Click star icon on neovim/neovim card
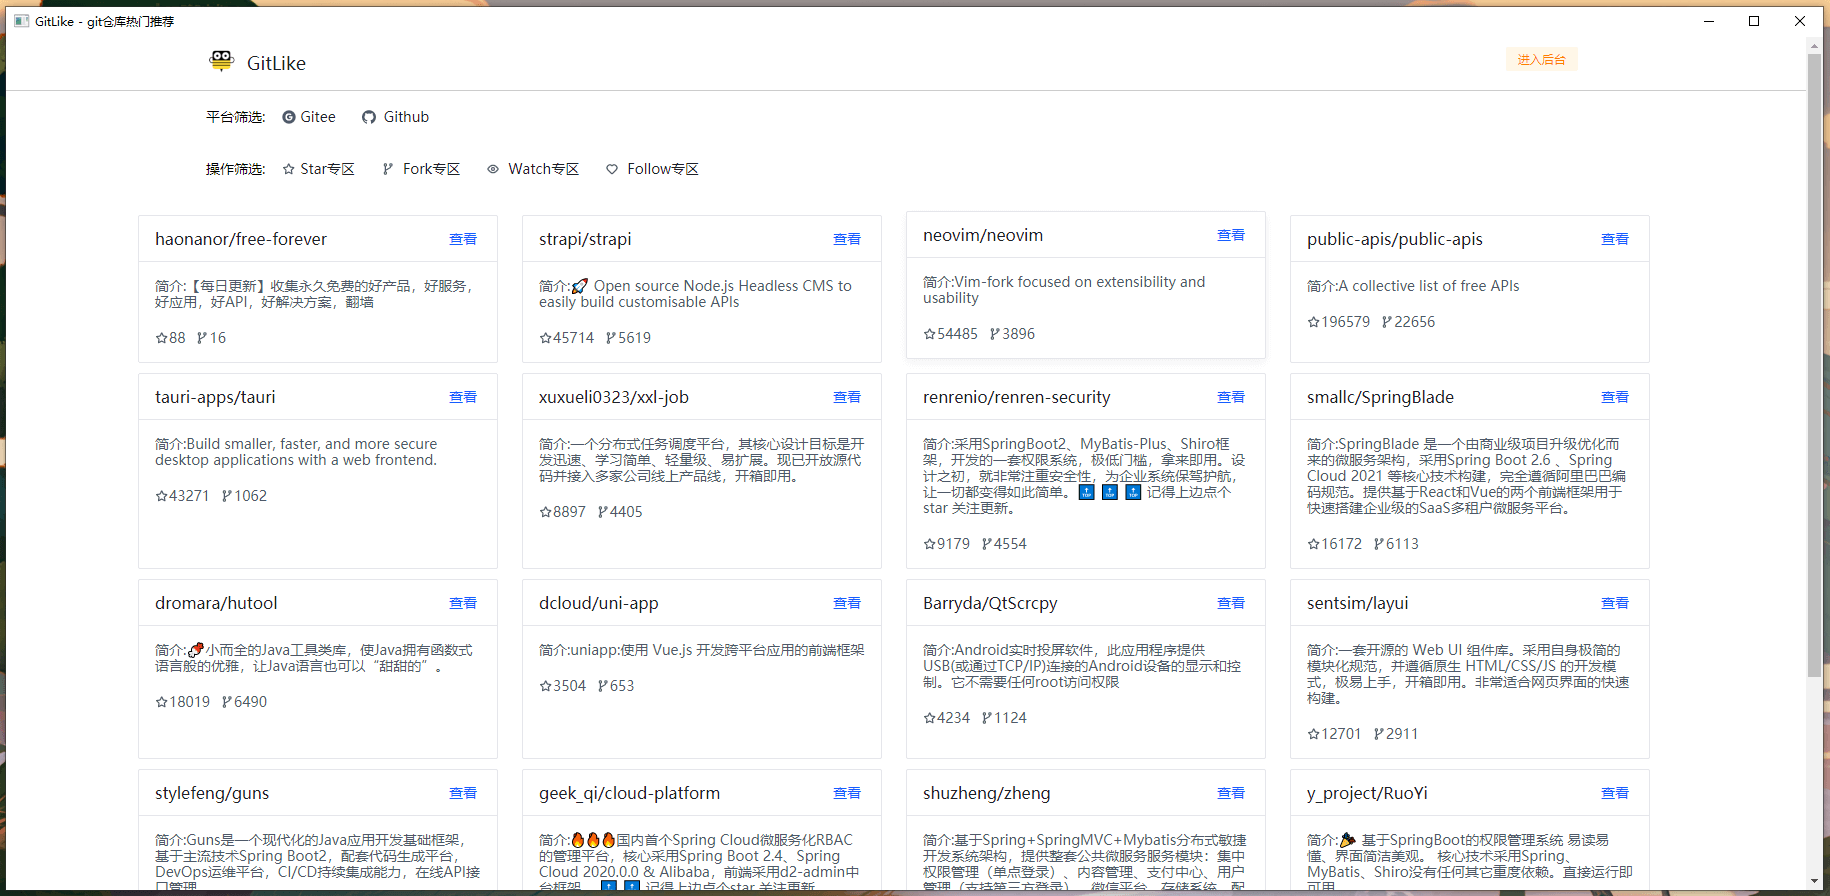 point(929,334)
